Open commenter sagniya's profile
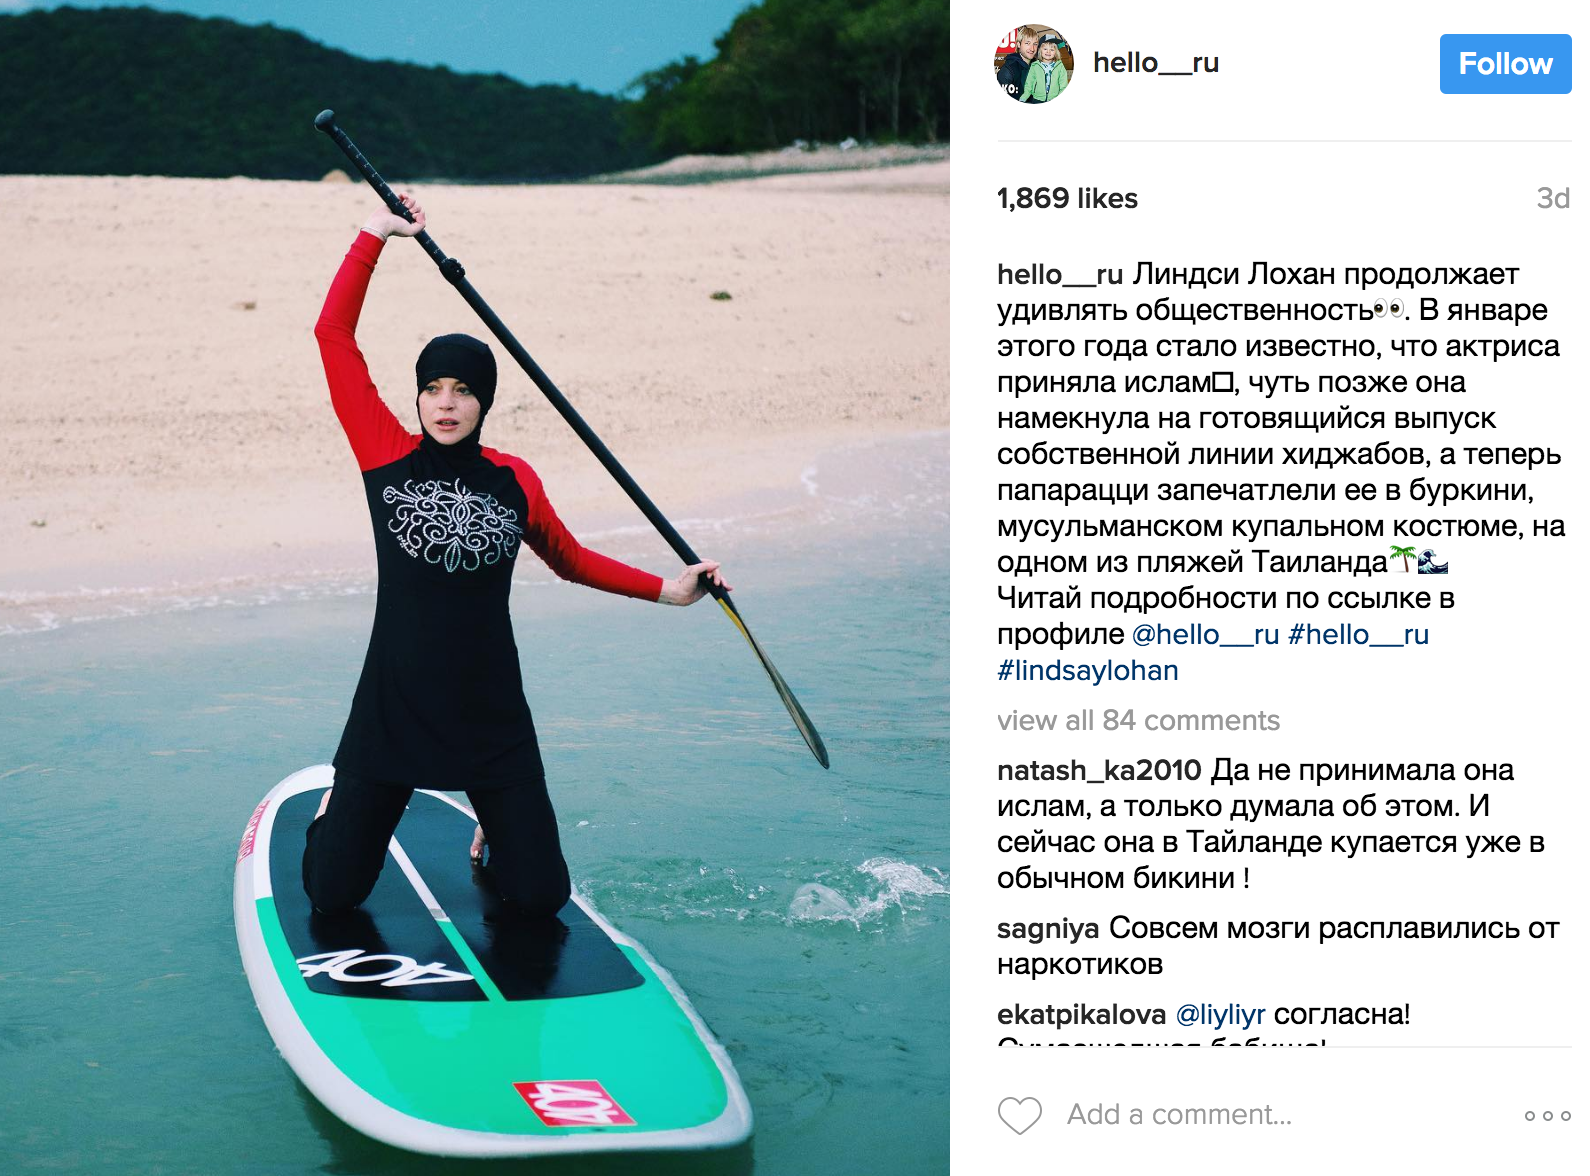The width and height of the screenshot is (1590, 1176). (1048, 928)
